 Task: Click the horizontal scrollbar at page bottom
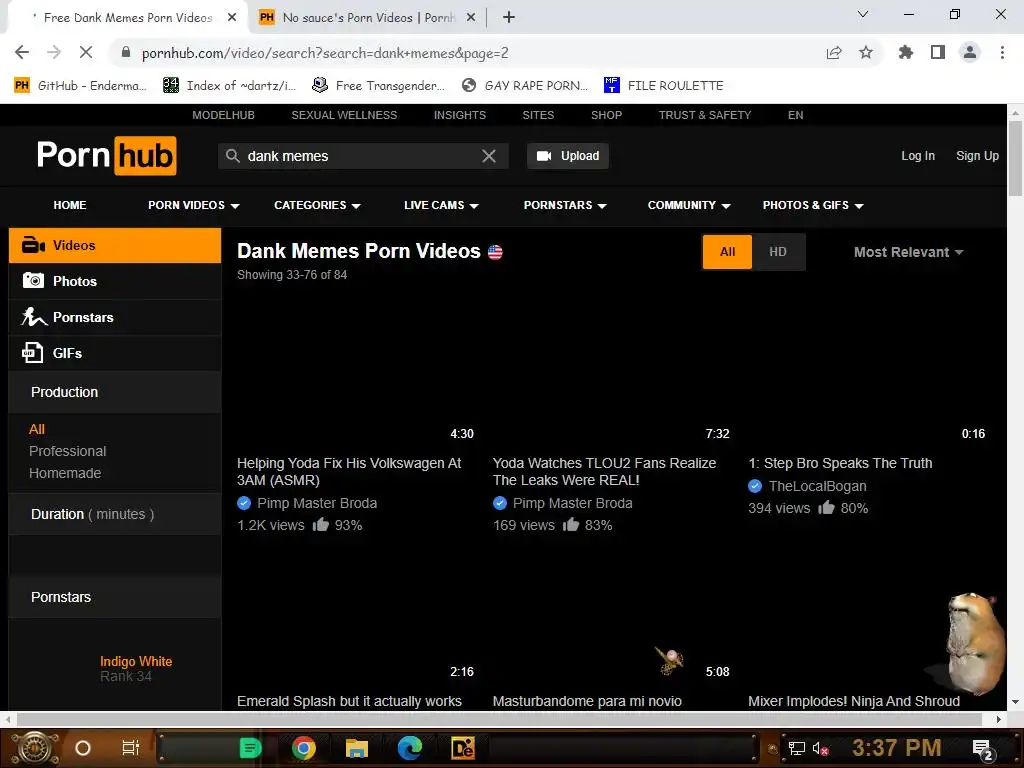click(x=500, y=720)
